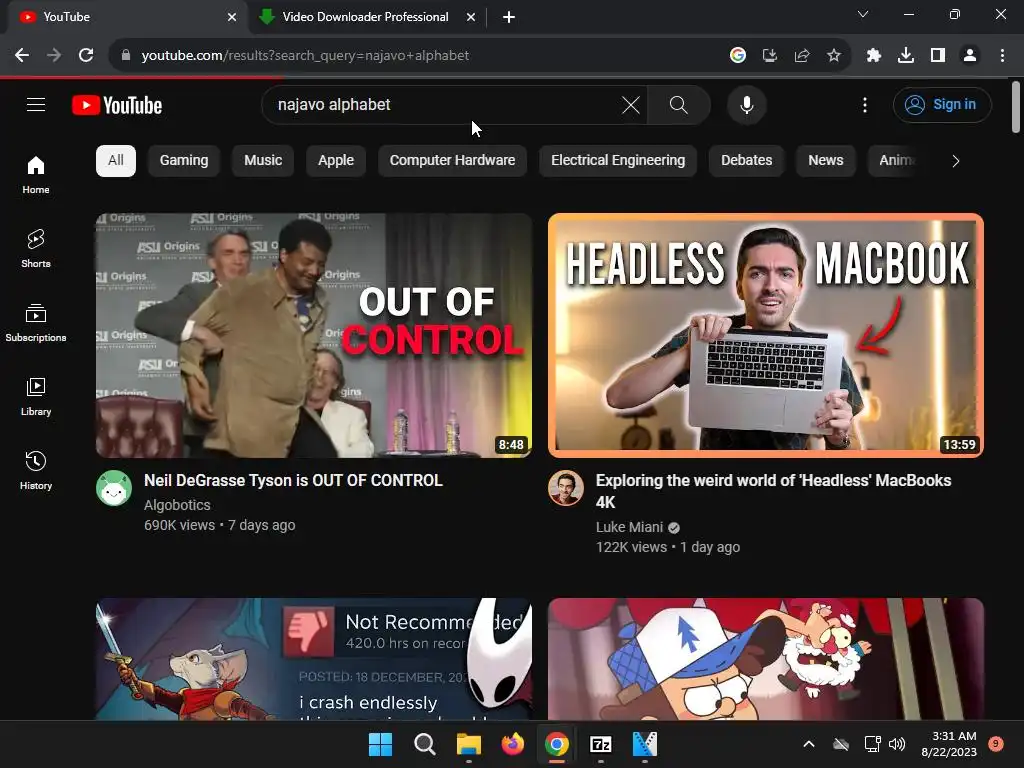Click the HEADLESS MACBOOK video thumbnail
The image size is (1024, 768).
(765, 335)
